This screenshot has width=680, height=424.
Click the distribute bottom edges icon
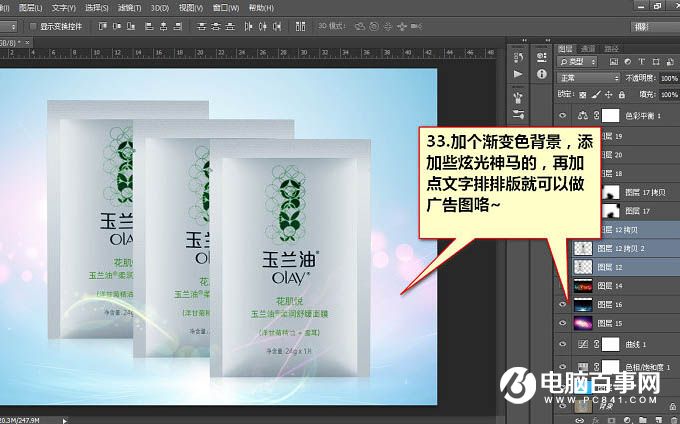pyautogui.click(x=230, y=26)
